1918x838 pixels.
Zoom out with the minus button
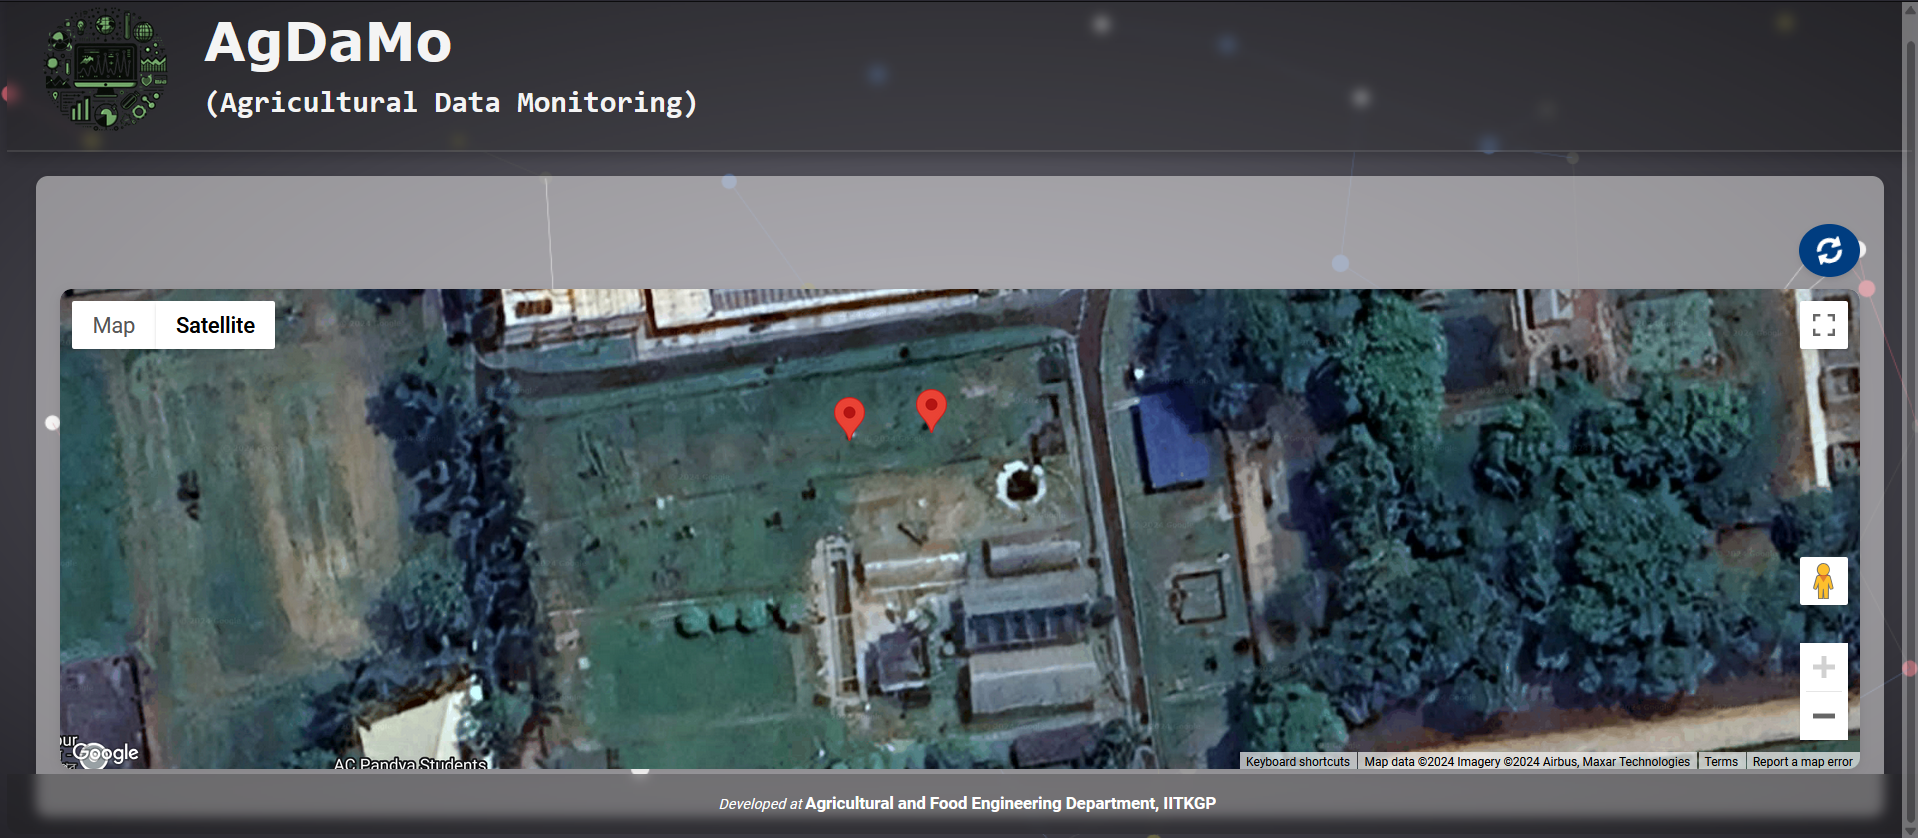click(x=1823, y=716)
